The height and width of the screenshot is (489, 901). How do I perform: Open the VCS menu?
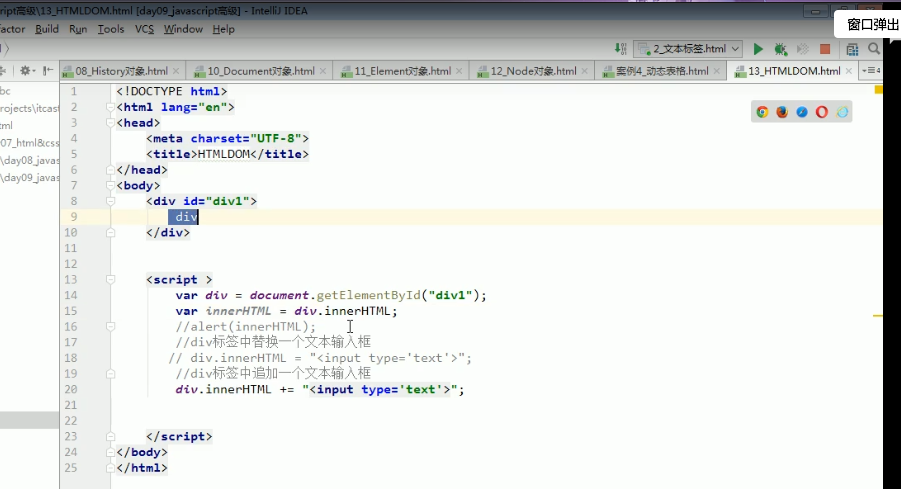(144, 29)
